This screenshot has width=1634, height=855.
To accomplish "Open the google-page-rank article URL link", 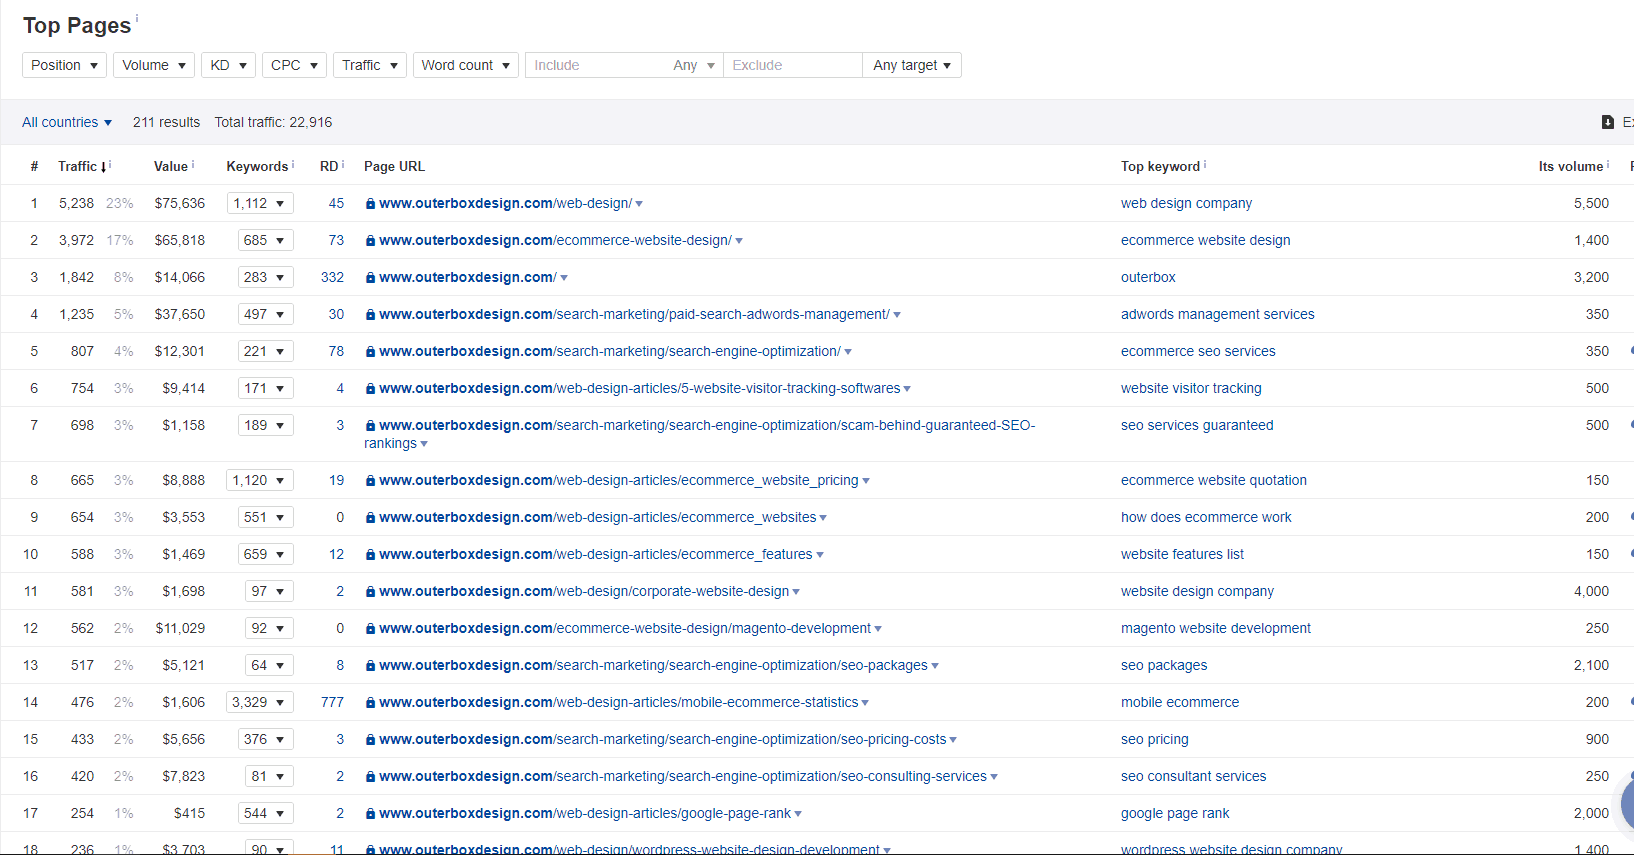I will pyautogui.click(x=585, y=813).
